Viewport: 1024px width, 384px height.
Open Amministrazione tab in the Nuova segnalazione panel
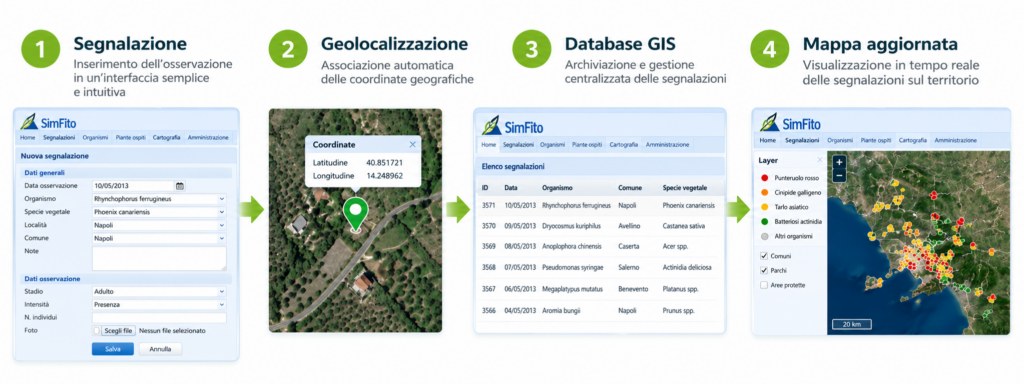click(x=208, y=138)
